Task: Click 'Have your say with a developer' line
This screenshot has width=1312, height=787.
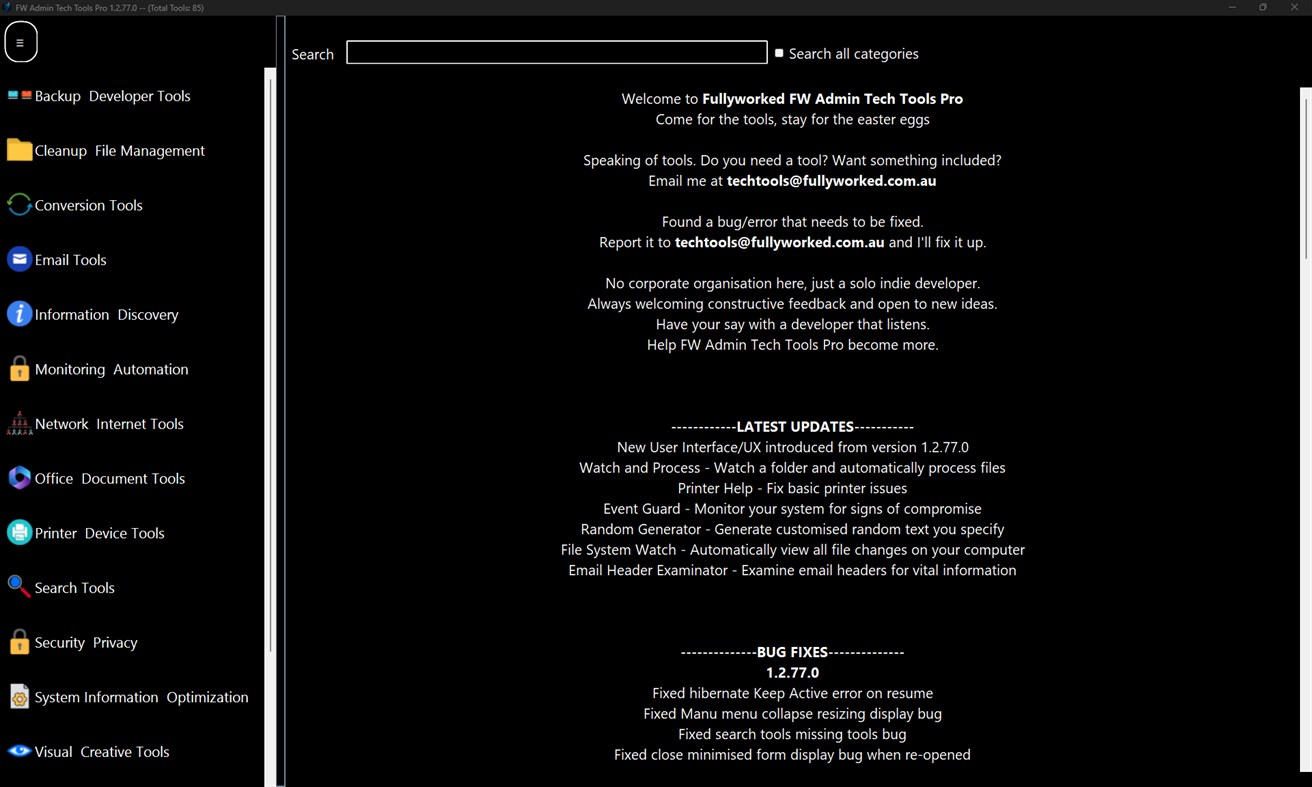Action: click(x=792, y=324)
